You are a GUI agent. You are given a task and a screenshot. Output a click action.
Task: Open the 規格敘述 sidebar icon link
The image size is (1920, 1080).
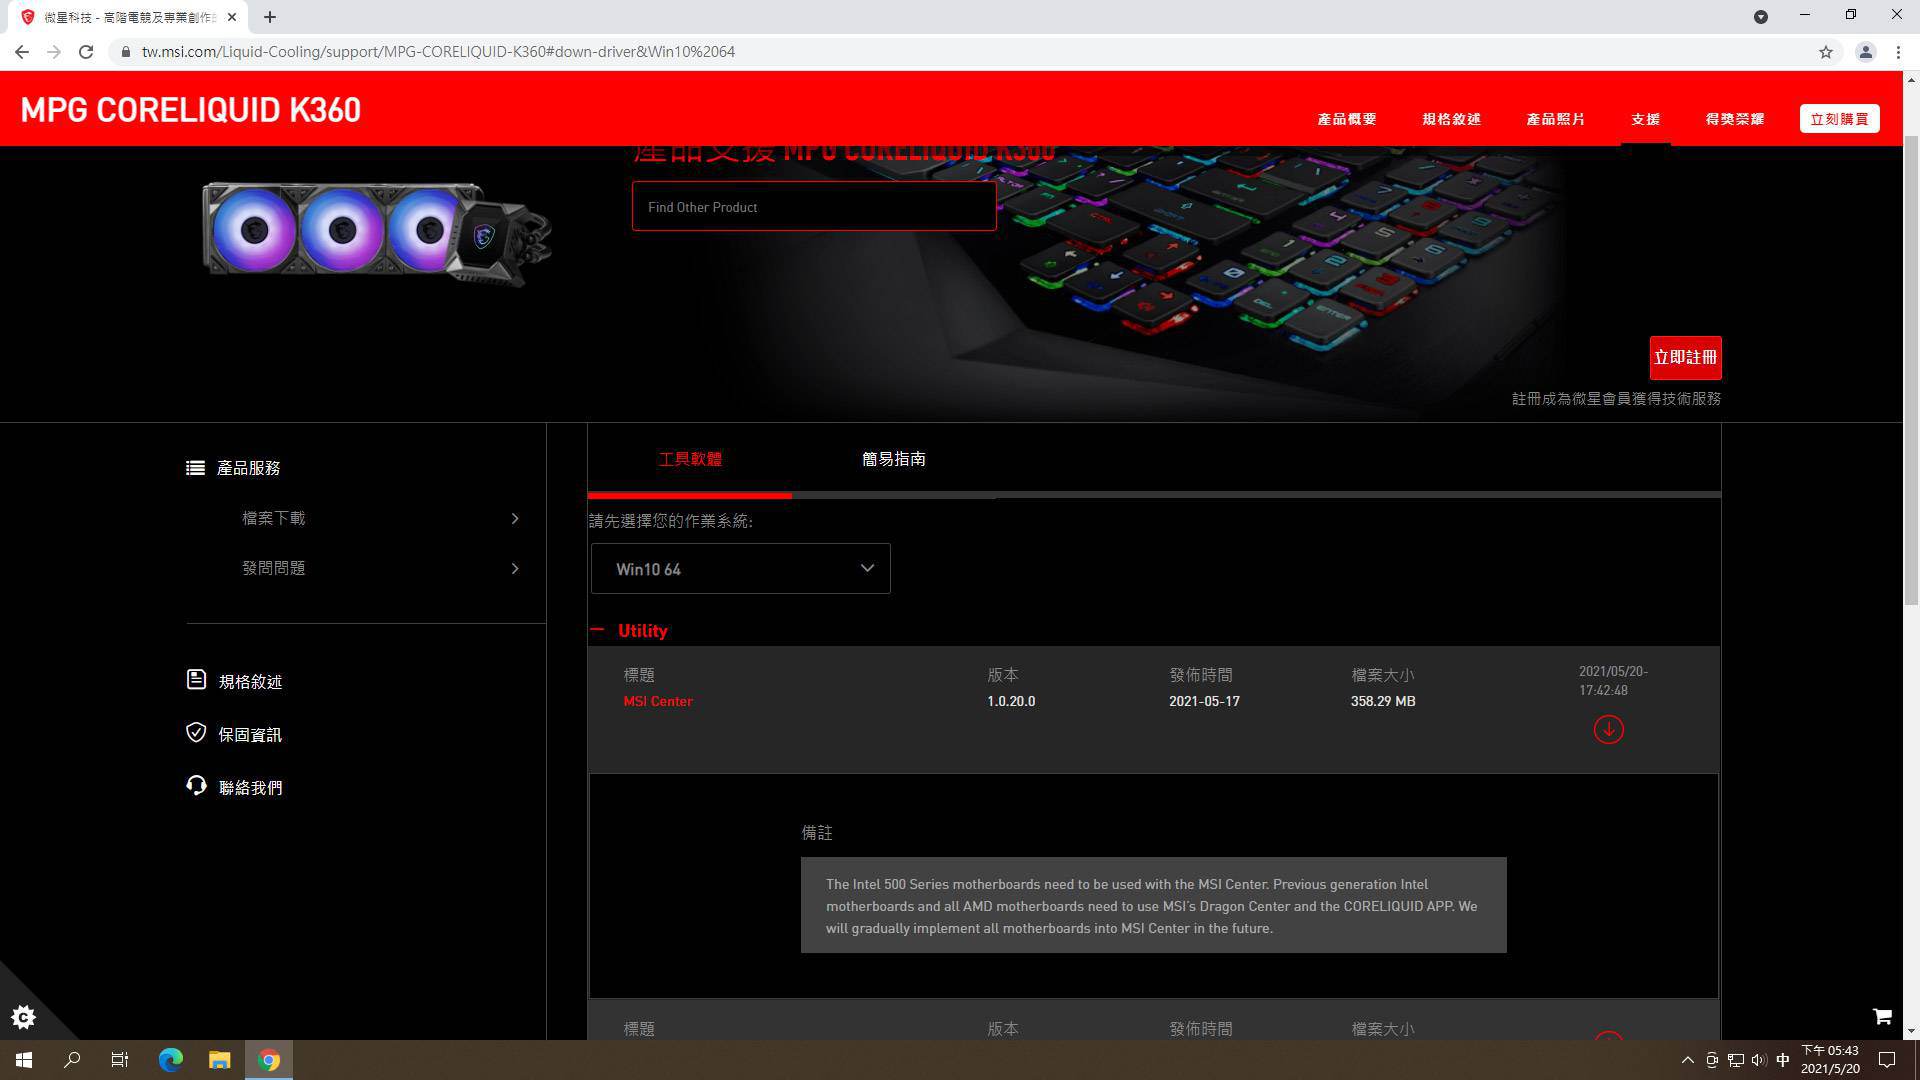[196, 680]
